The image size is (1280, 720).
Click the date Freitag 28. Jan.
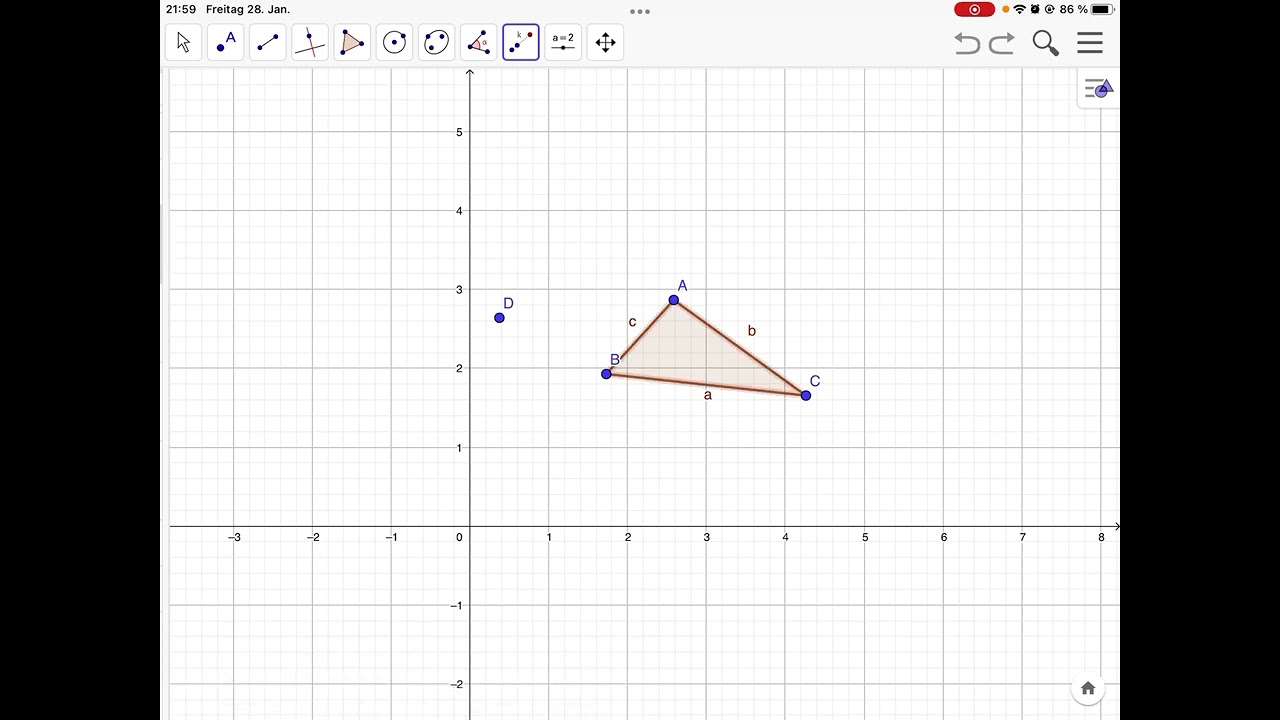(x=248, y=9)
